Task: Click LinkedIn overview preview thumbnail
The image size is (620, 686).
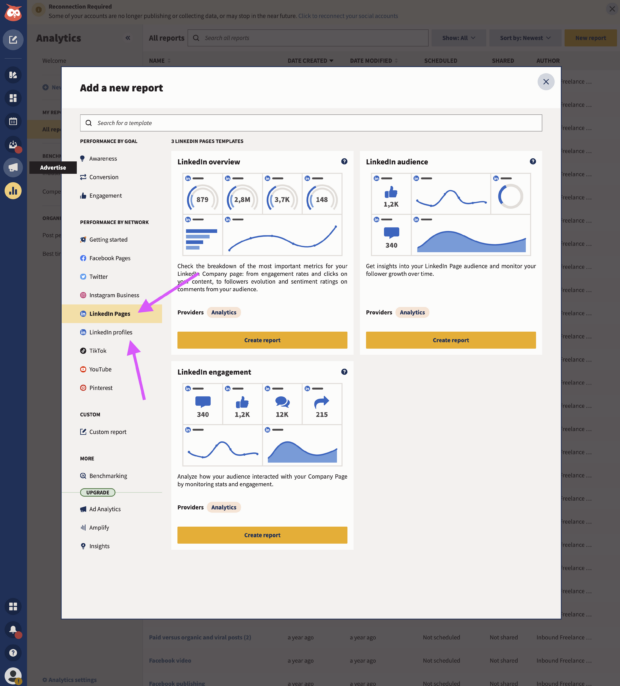Action: [x=262, y=214]
